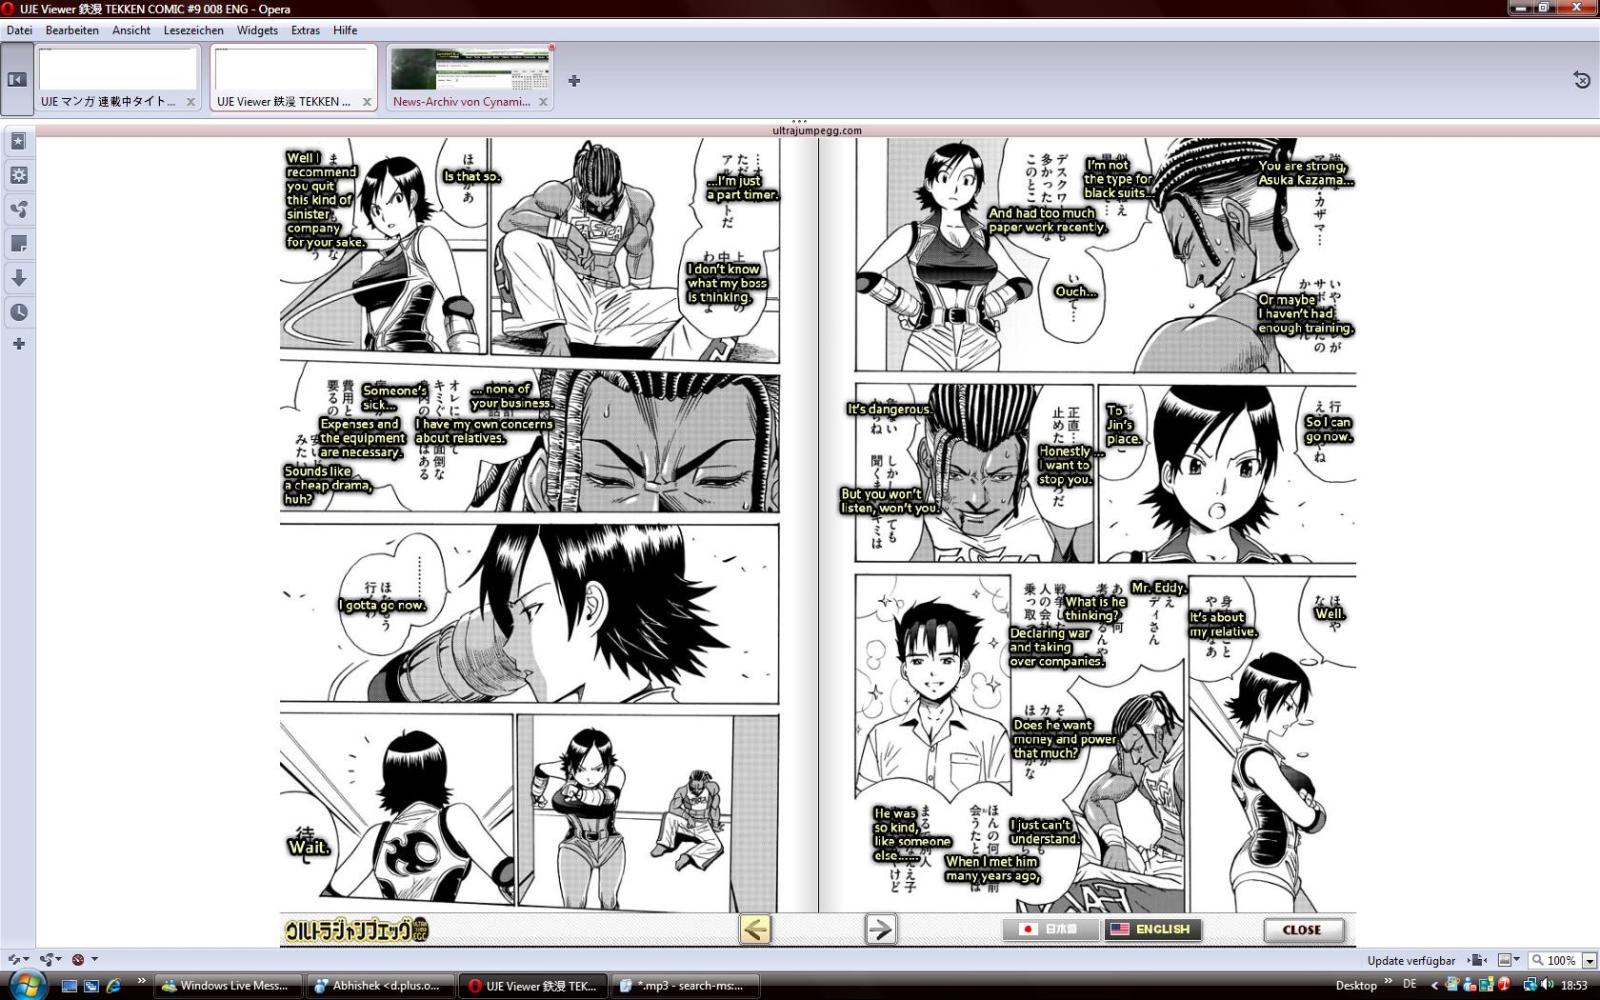Open the Widgets panel gear icon
The width and height of the screenshot is (1600, 1000).
(18, 175)
